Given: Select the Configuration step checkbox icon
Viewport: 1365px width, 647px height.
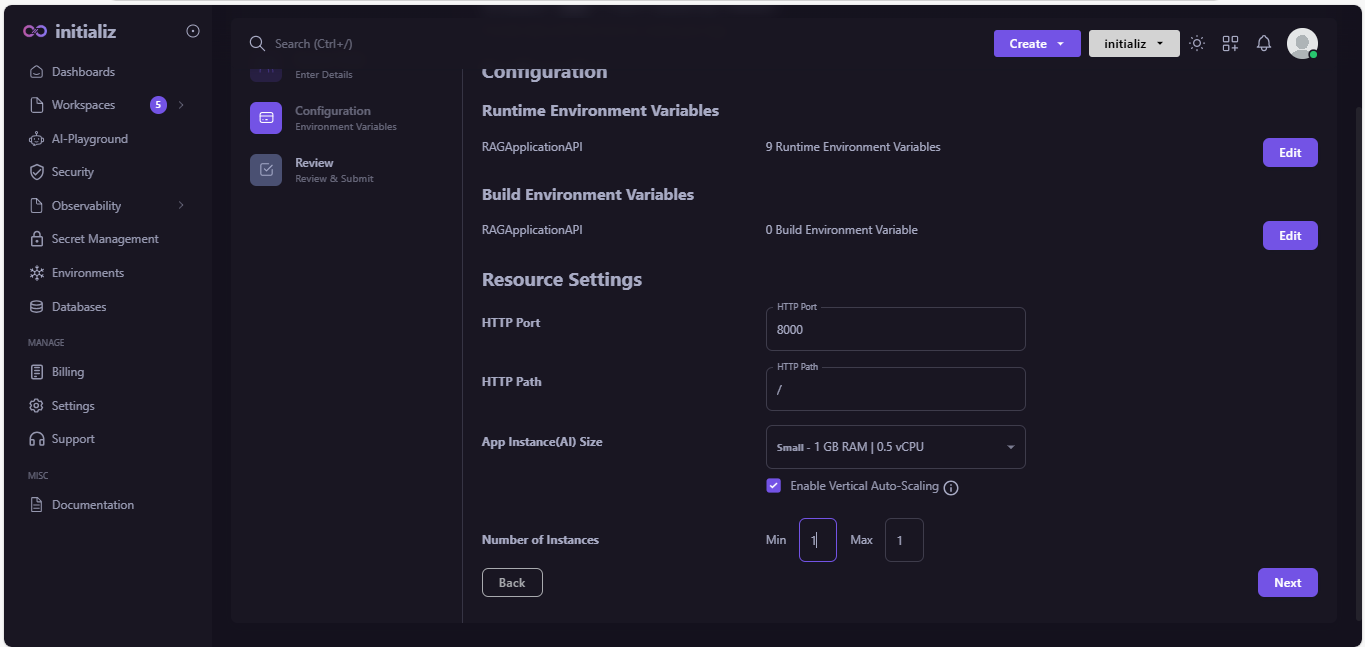Looking at the screenshot, I should 265,117.
